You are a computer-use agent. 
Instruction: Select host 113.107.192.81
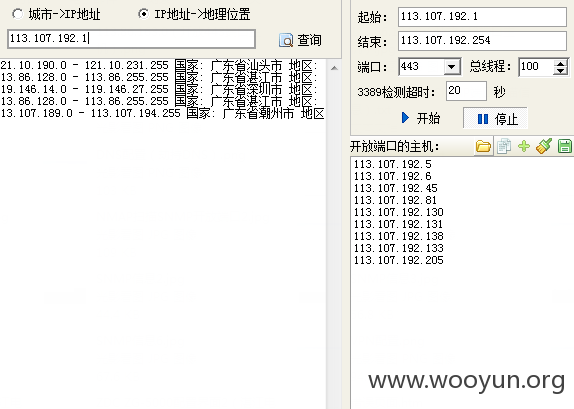[395, 201]
